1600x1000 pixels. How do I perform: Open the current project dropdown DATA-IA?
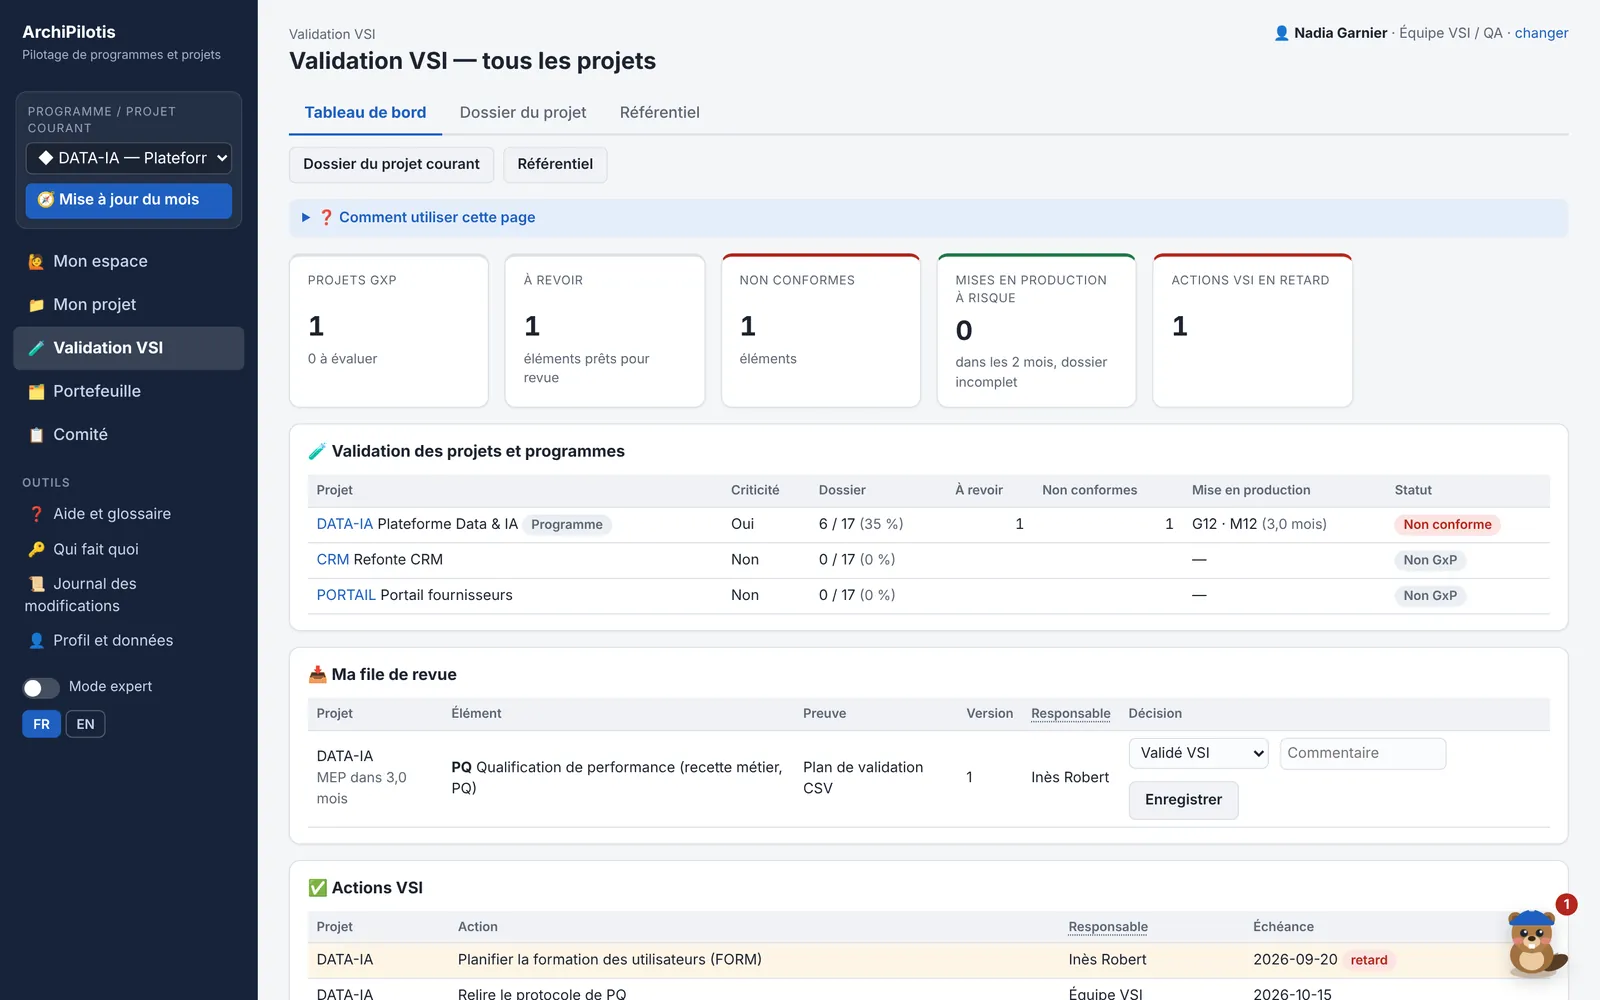[129, 158]
